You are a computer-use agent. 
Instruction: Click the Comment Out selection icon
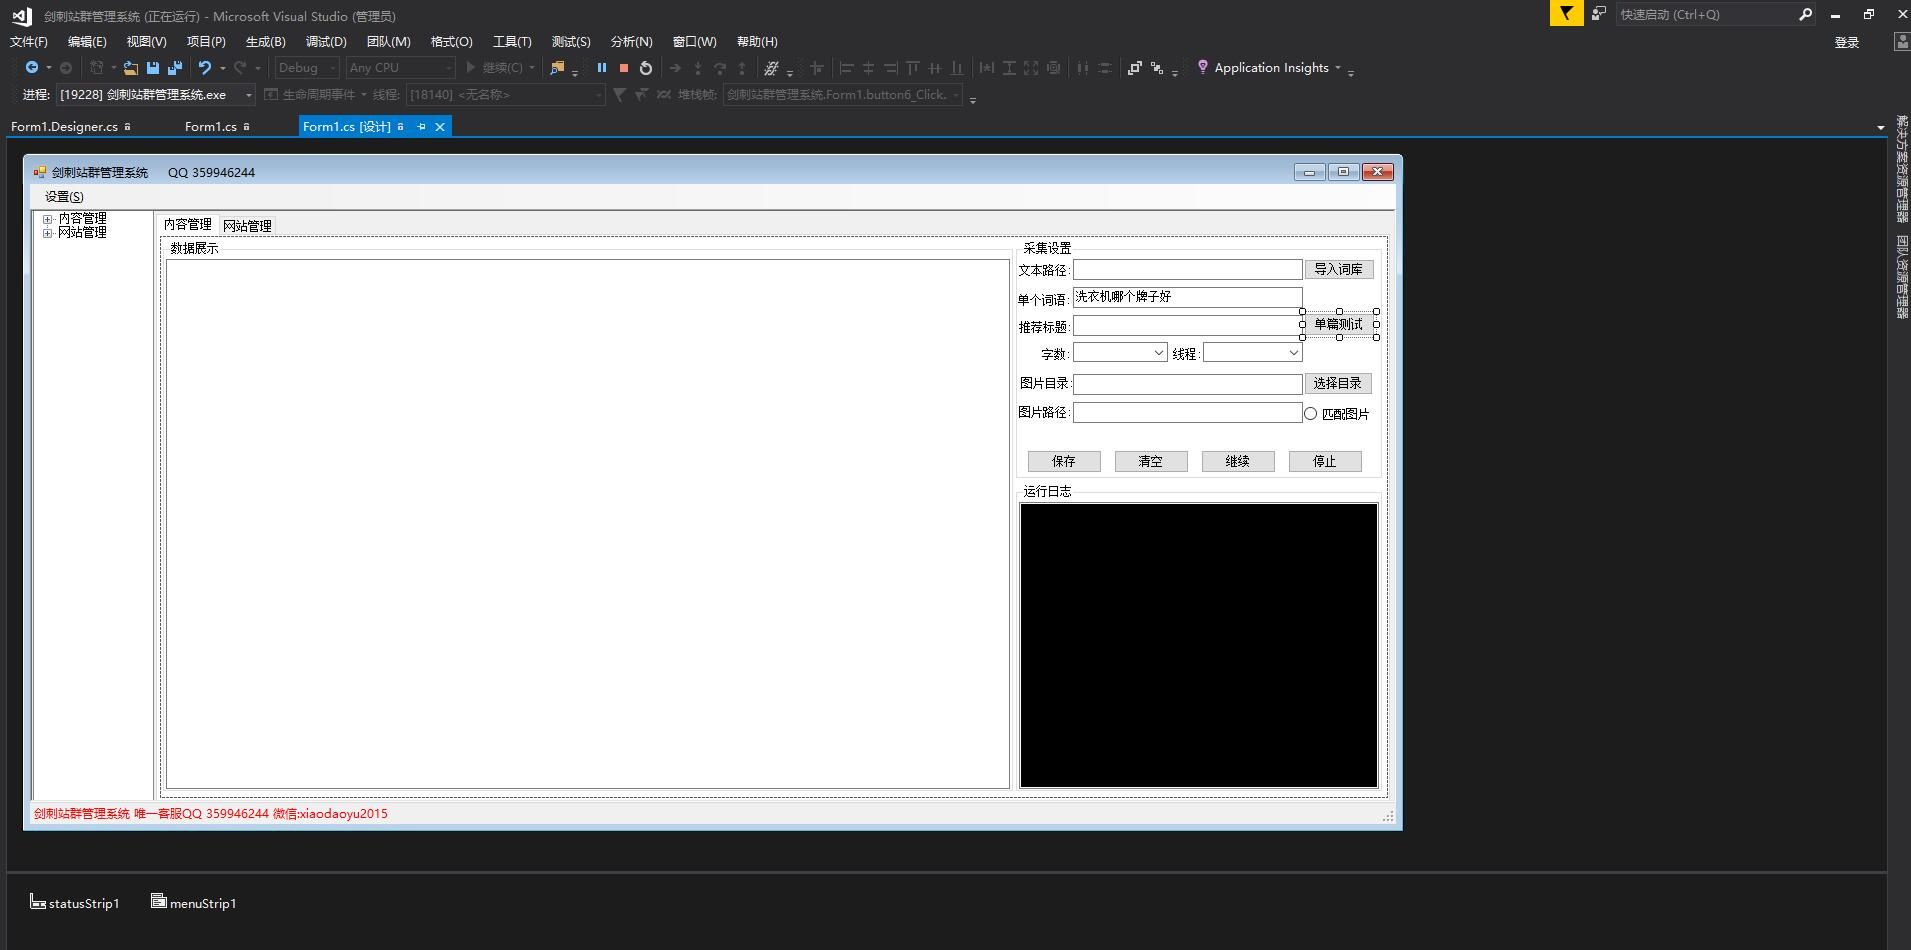(x=771, y=68)
